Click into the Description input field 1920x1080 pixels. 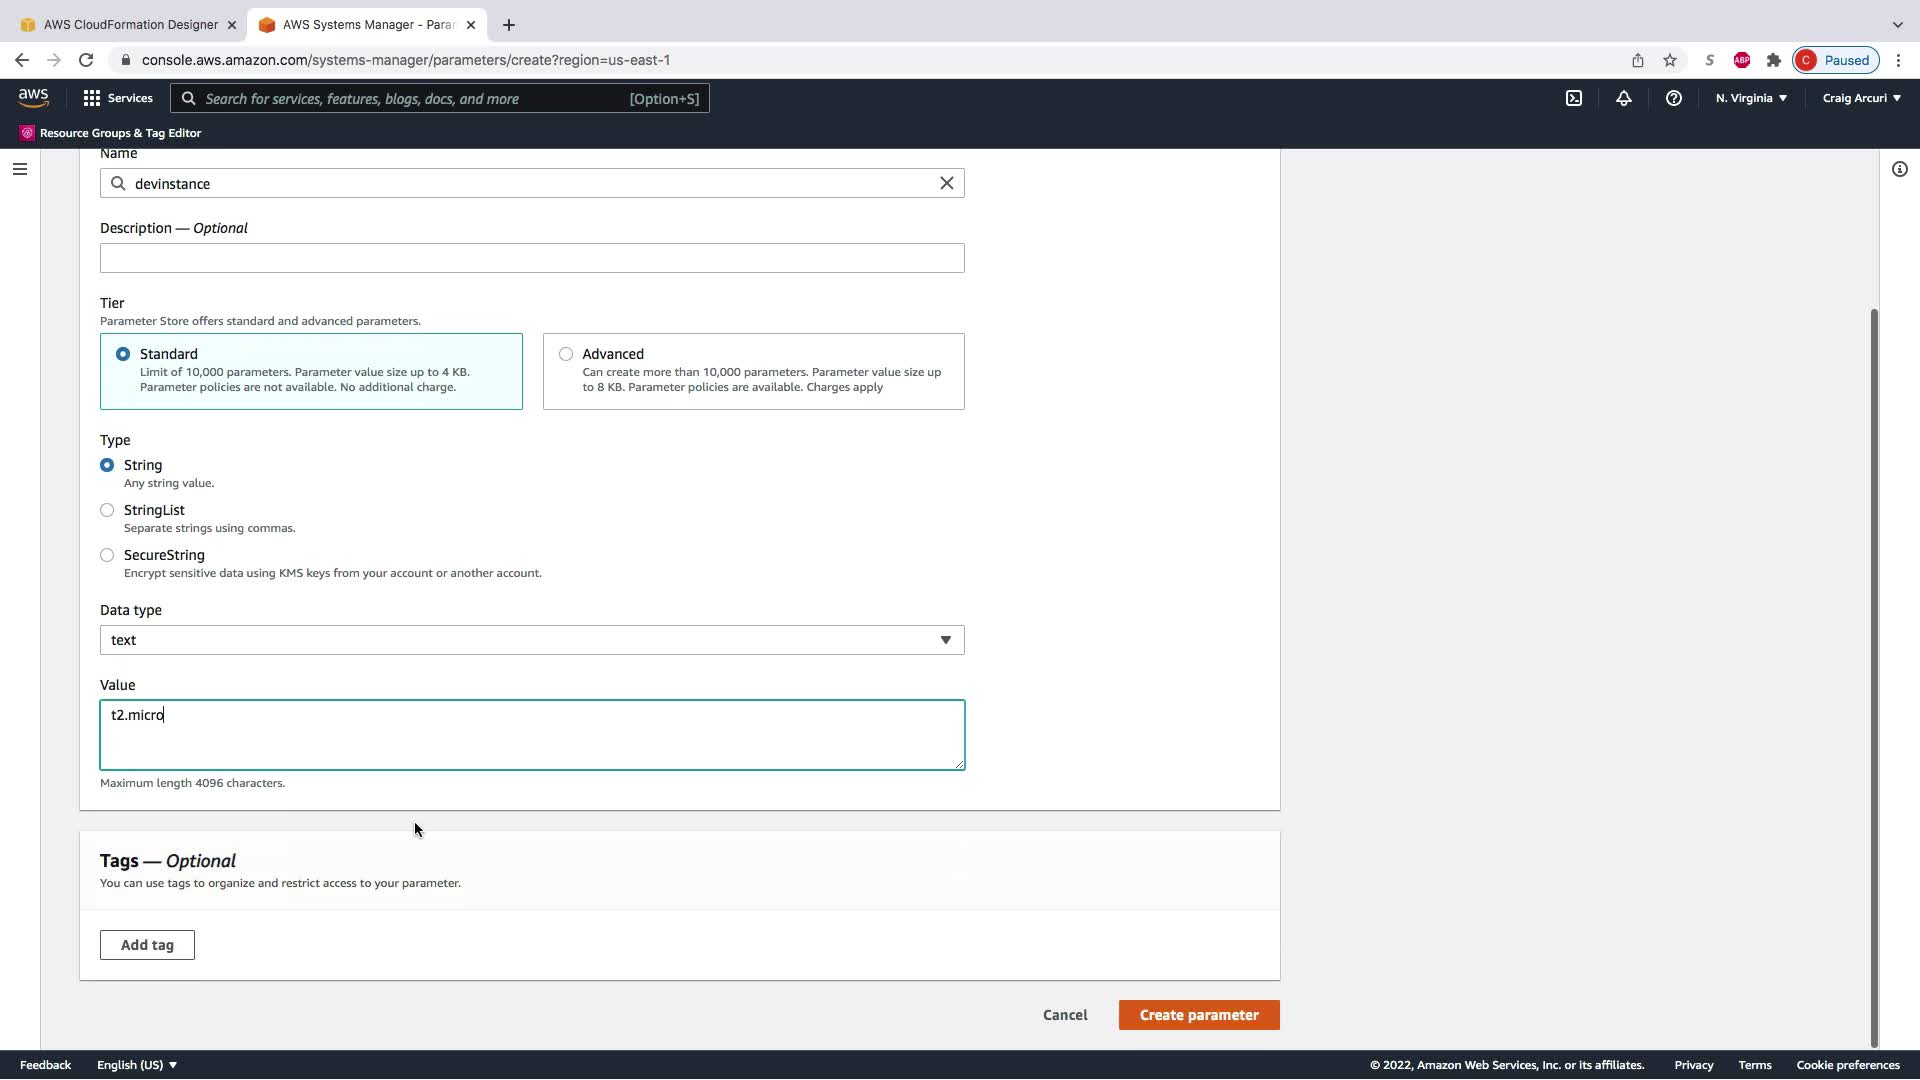pos(532,258)
